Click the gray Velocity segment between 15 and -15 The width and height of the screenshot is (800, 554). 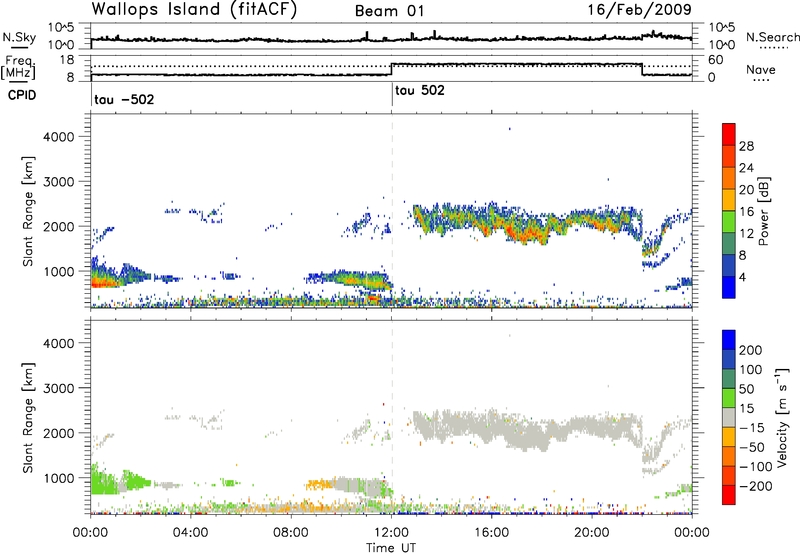[729, 417]
